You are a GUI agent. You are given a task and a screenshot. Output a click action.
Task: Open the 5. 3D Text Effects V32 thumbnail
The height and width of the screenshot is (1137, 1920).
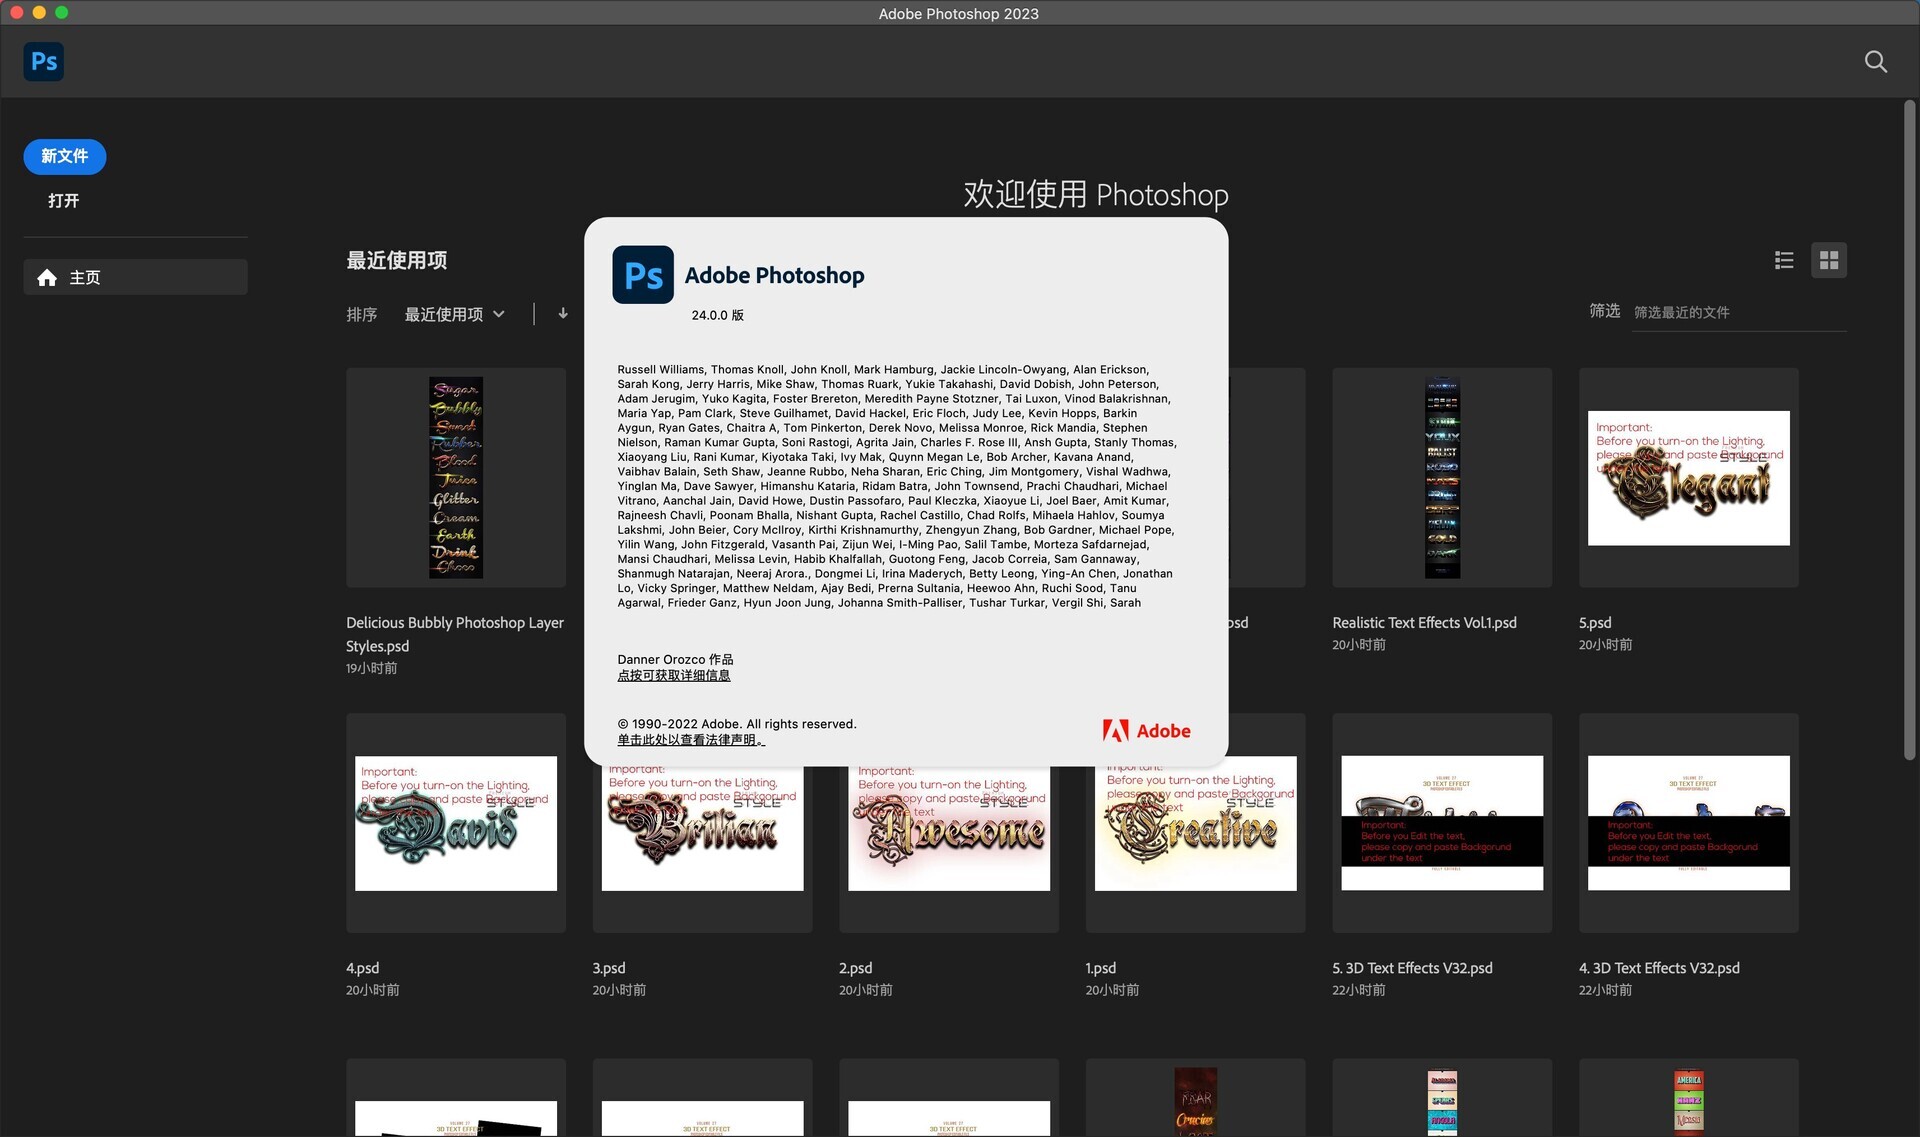[1442, 823]
